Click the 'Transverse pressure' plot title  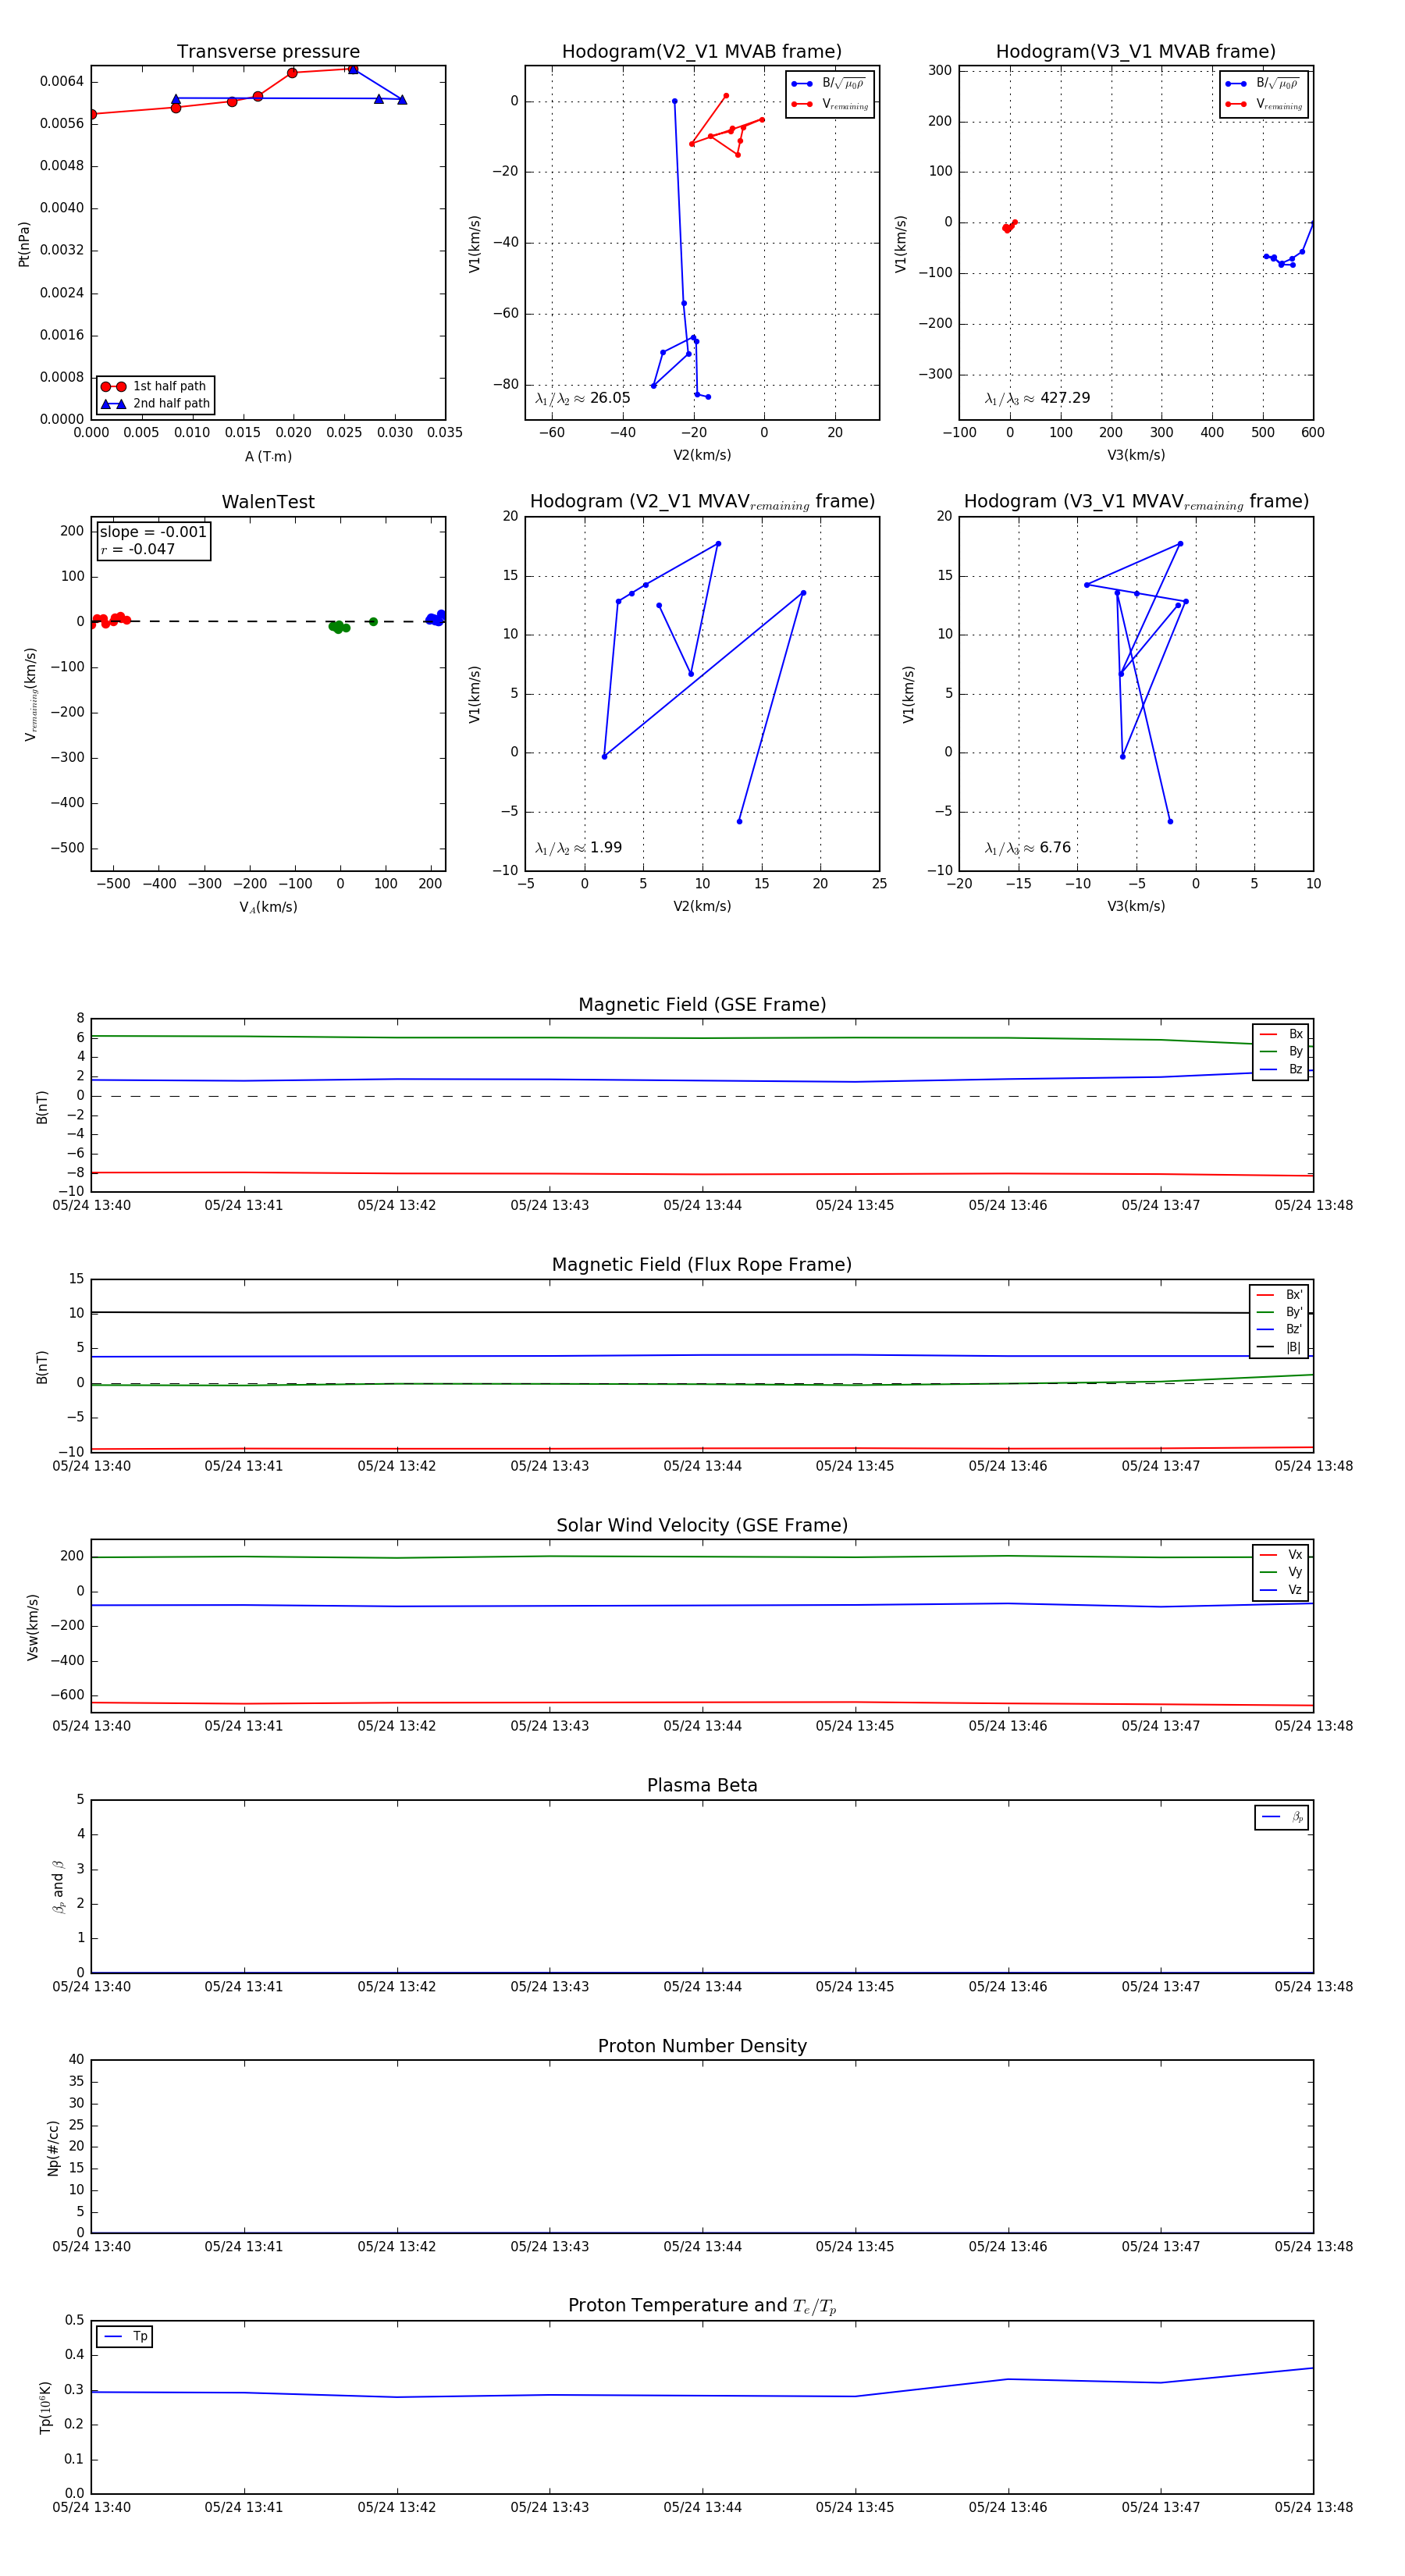point(268,52)
